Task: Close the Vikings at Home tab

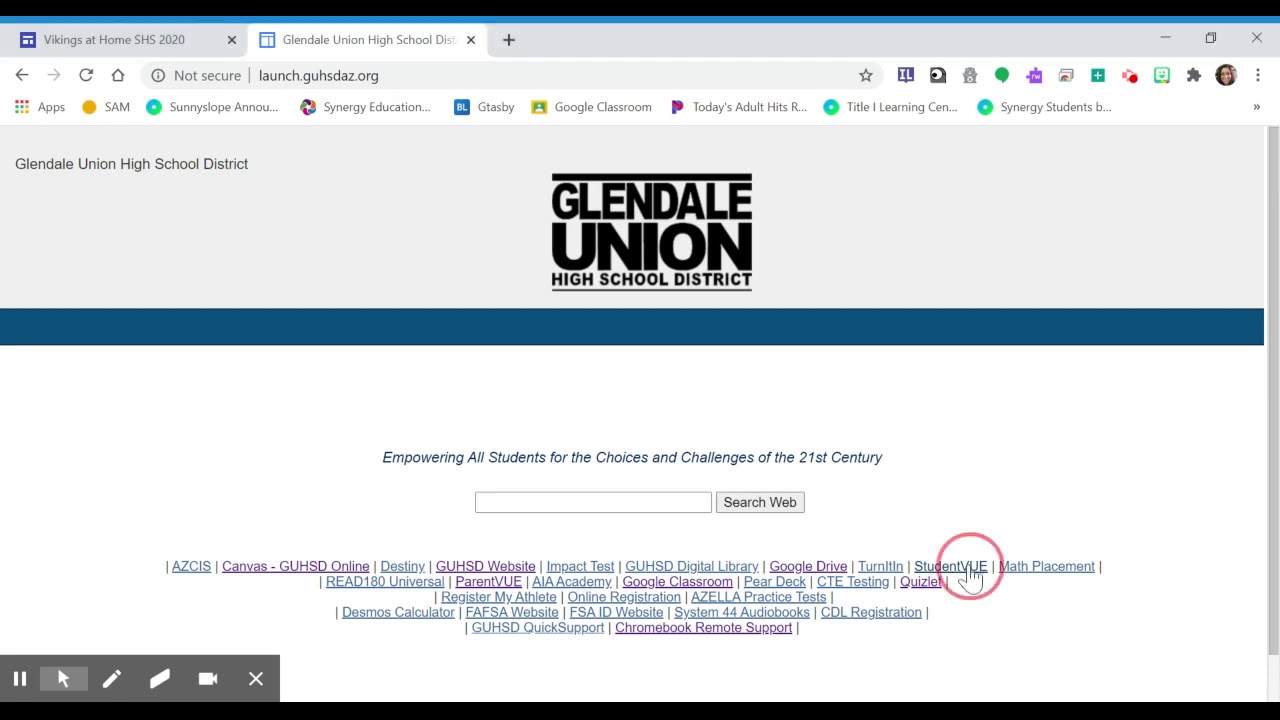Action: point(231,40)
